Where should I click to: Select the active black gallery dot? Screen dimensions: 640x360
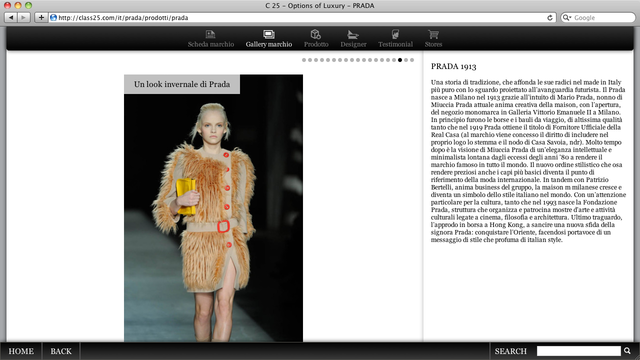400,60
